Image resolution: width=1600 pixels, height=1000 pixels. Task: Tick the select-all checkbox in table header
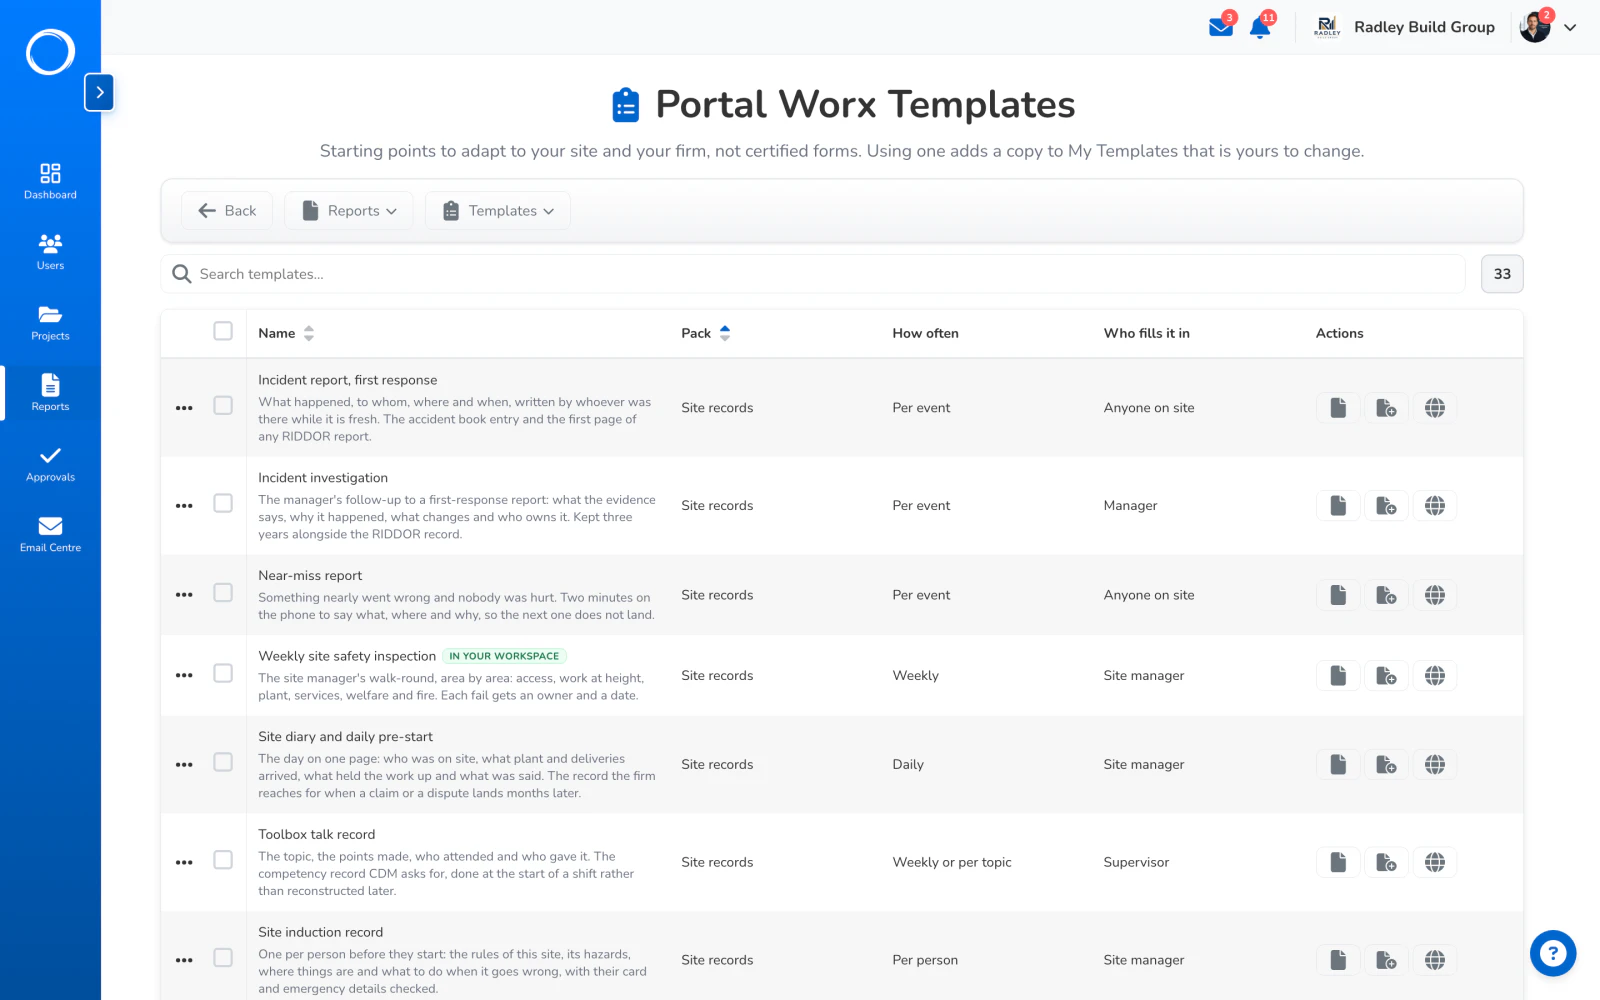pos(223,331)
